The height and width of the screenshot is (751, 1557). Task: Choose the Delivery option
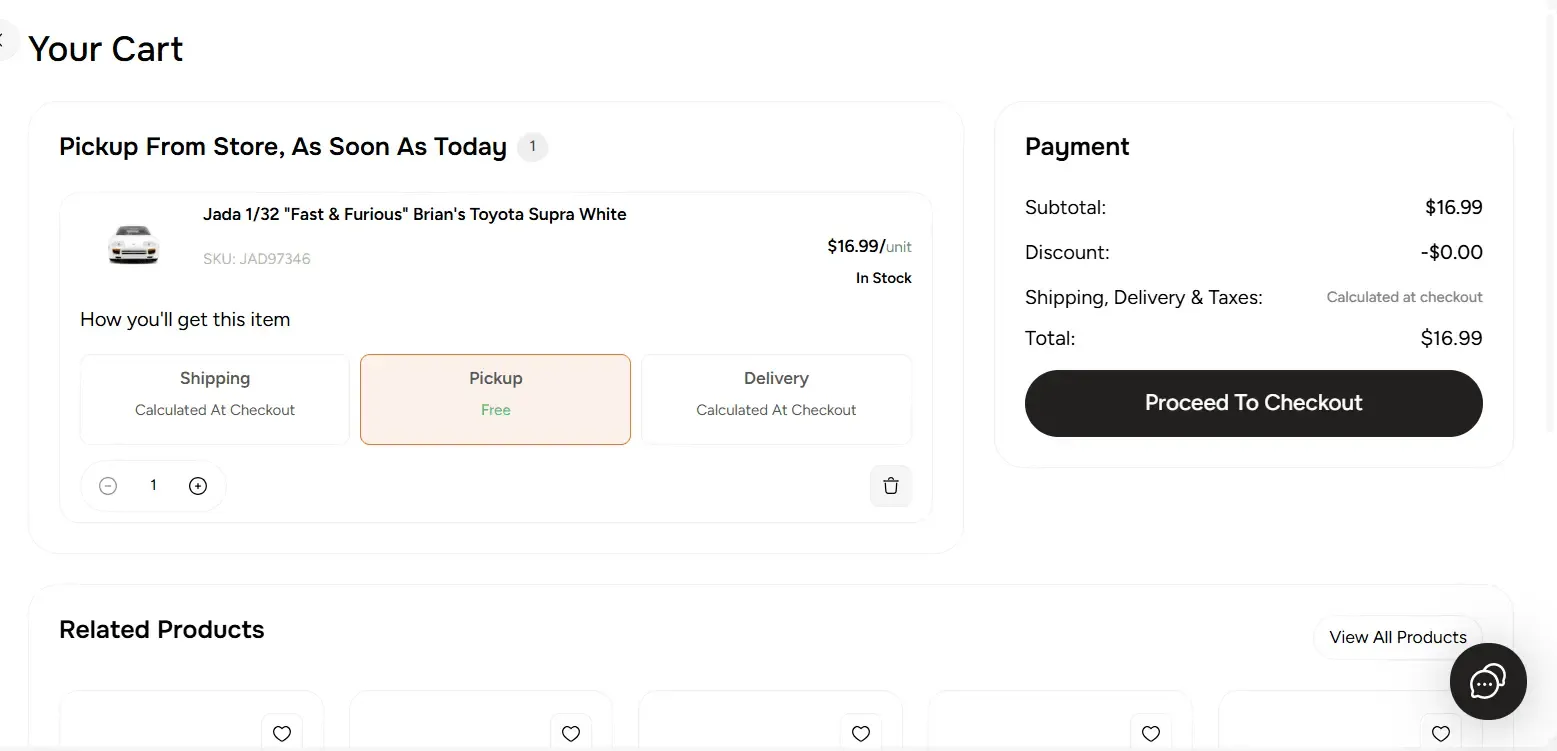click(x=775, y=399)
